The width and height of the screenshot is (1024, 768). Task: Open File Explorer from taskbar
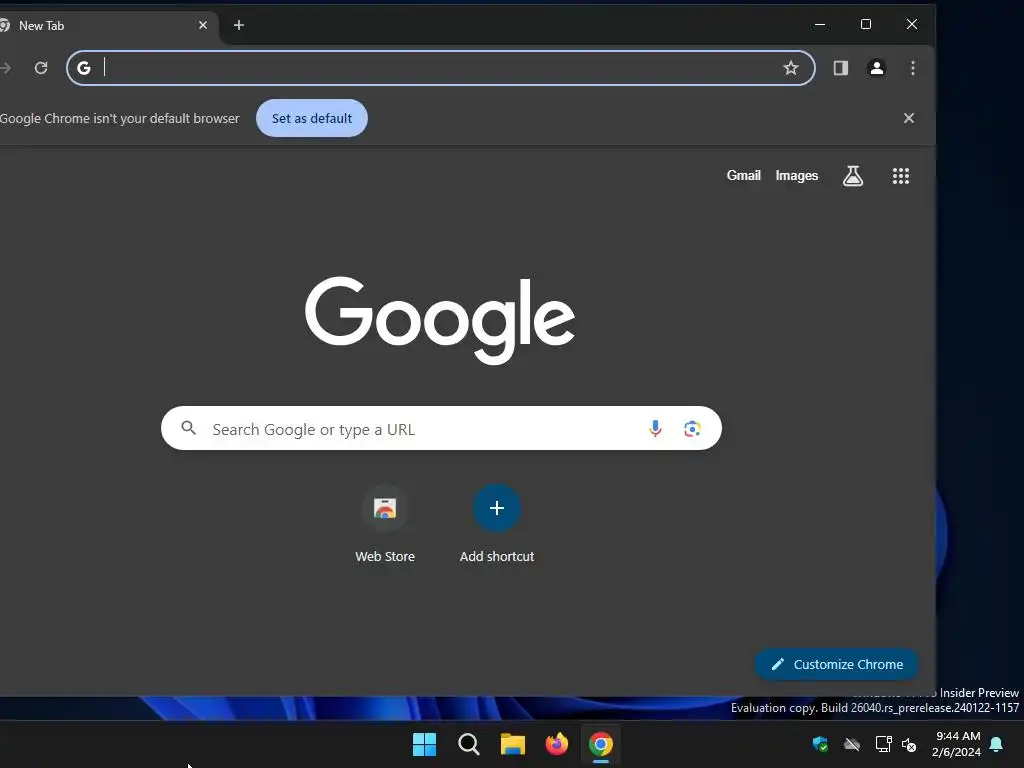pyautogui.click(x=513, y=744)
